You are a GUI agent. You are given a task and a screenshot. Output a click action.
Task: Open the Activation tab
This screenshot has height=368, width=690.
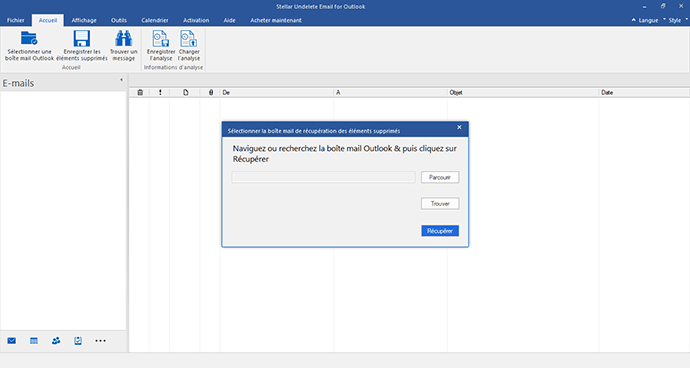point(196,20)
